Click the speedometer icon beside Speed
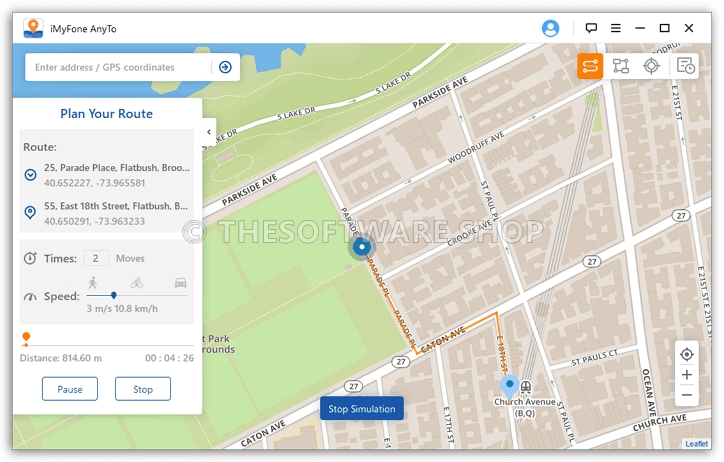Screen dimensions: 724x462 [x=30, y=296]
